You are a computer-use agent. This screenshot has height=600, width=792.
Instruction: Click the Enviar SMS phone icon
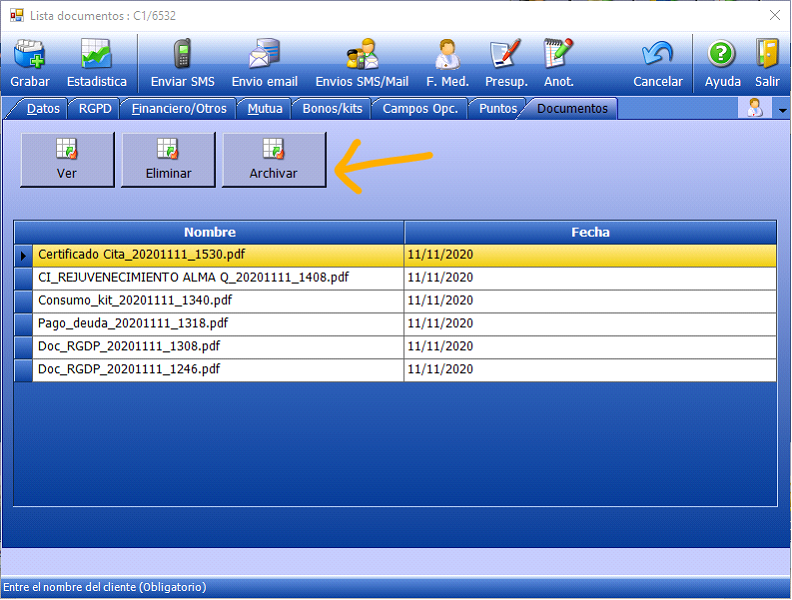tap(182, 55)
